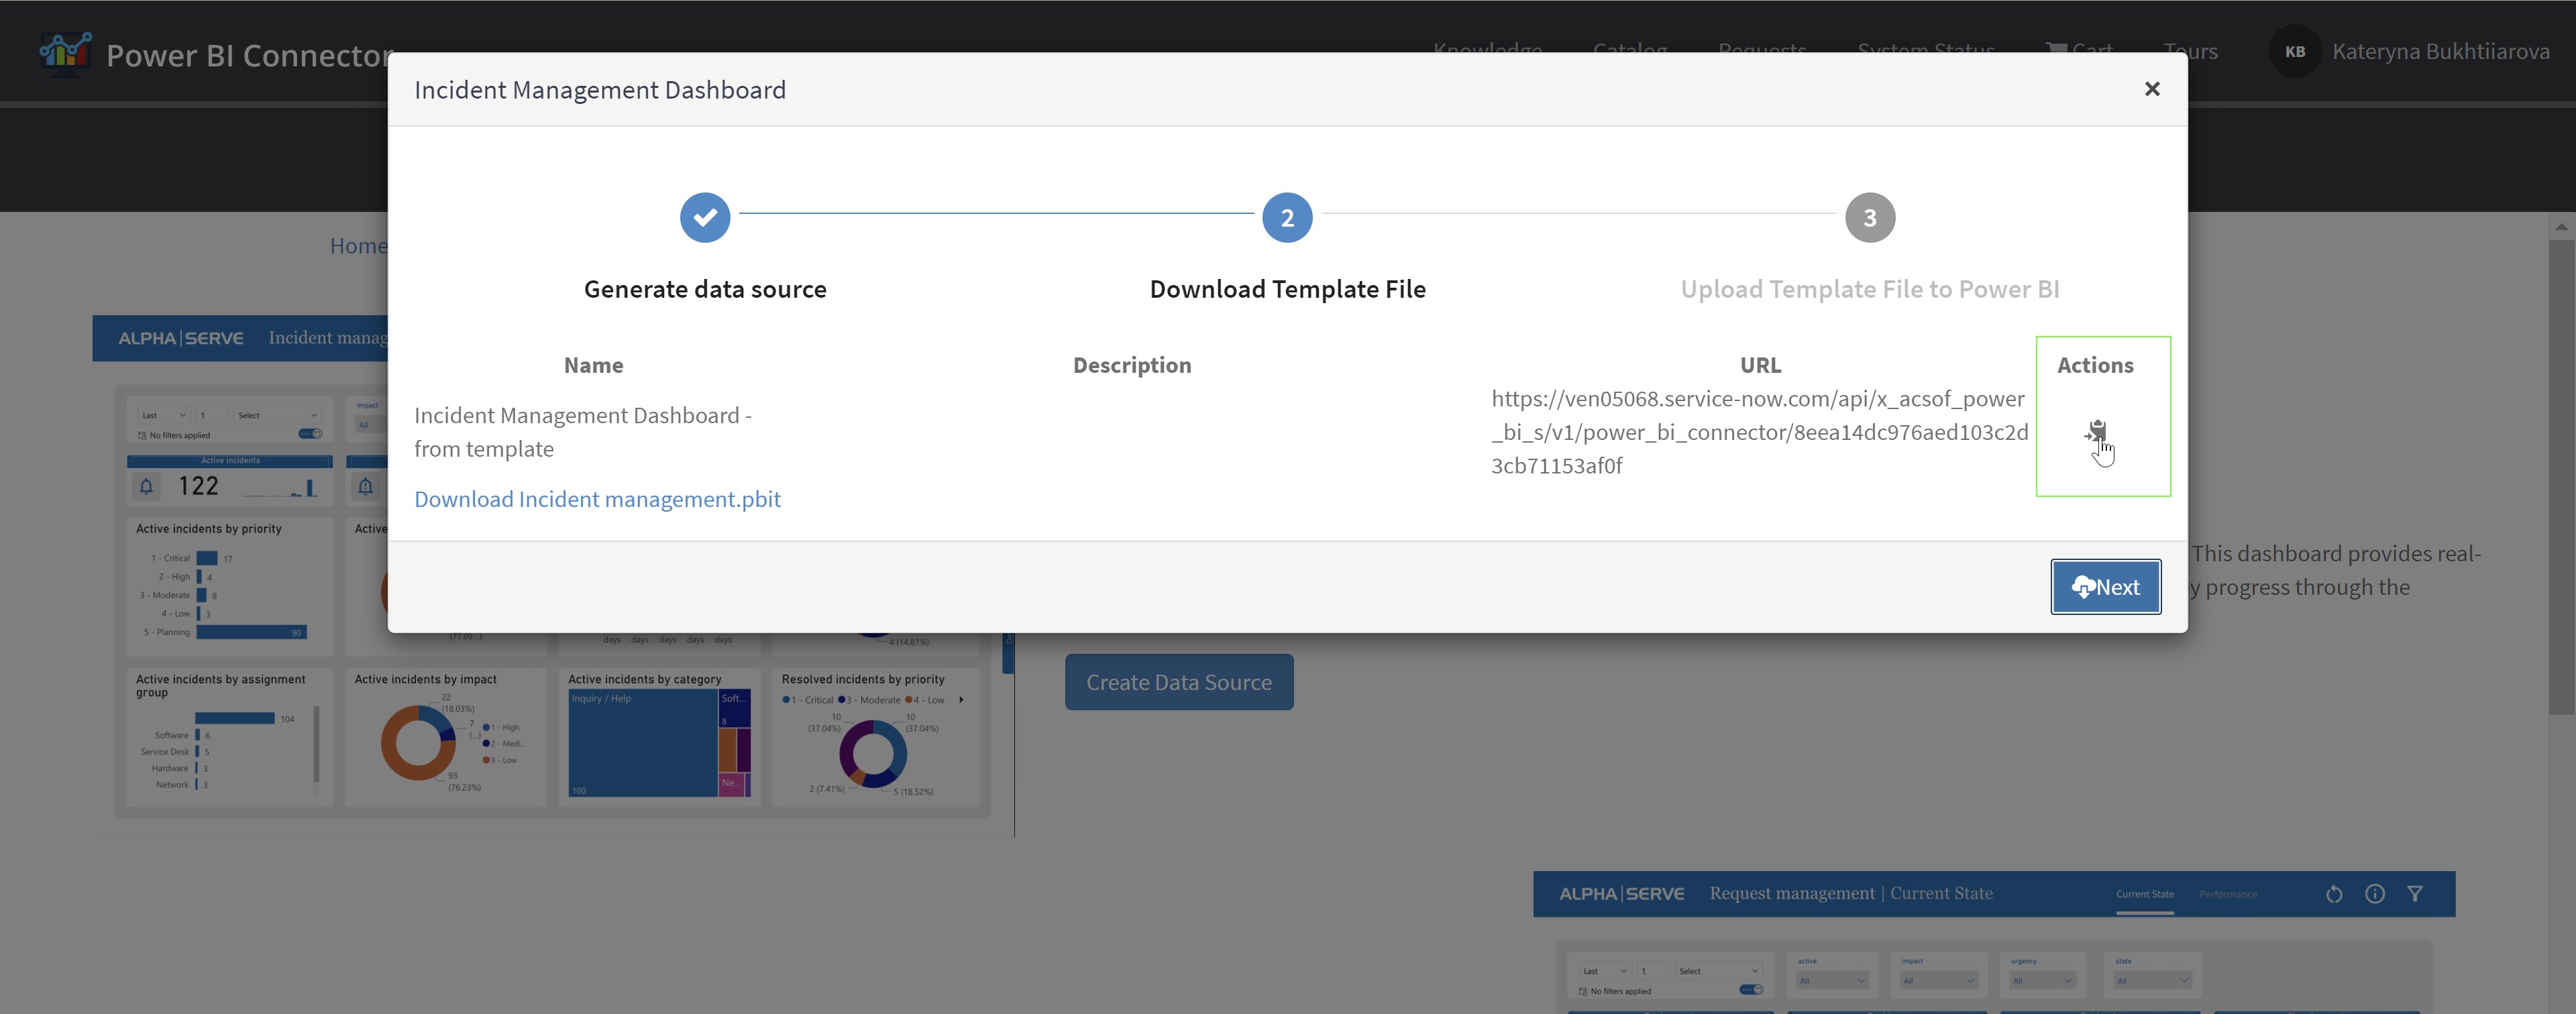Image resolution: width=2576 pixels, height=1014 pixels.
Task: Select the Current State tab
Action: coord(2144,894)
